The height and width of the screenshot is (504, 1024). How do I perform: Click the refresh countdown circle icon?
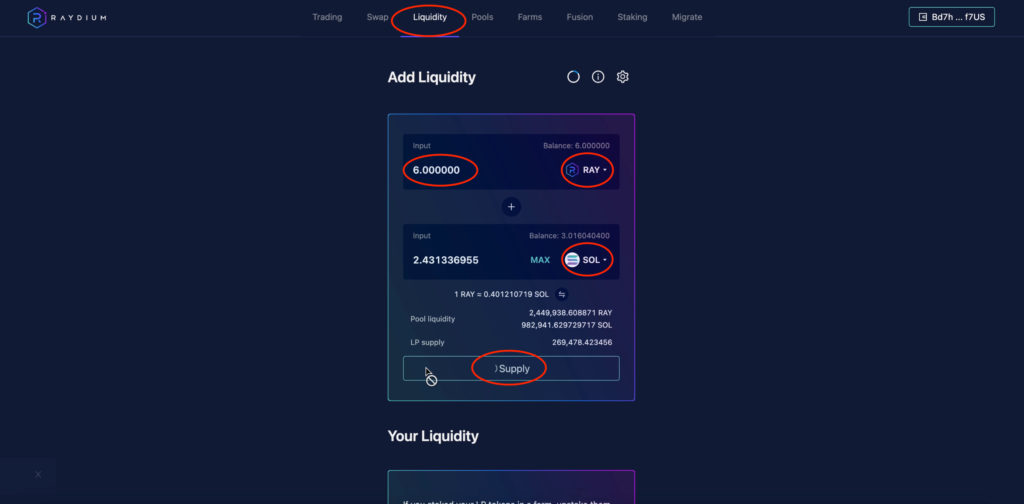pyautogui.click(x=573, y=77)
